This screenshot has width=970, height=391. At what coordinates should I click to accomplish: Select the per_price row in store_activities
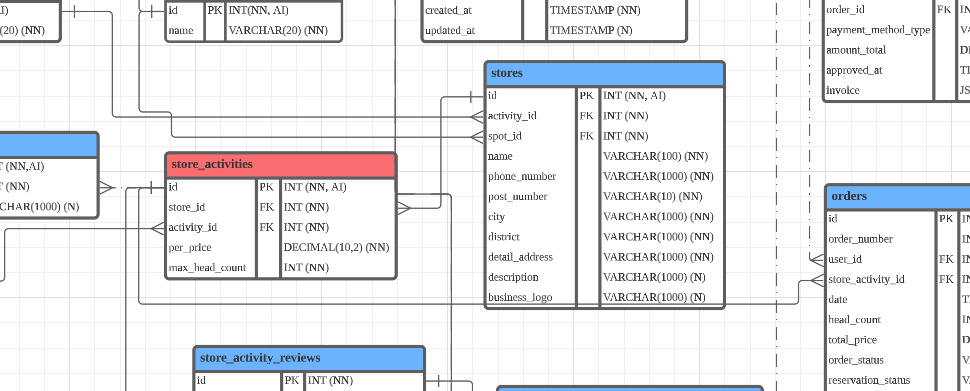pyautogui.click(x=280, y=247)
